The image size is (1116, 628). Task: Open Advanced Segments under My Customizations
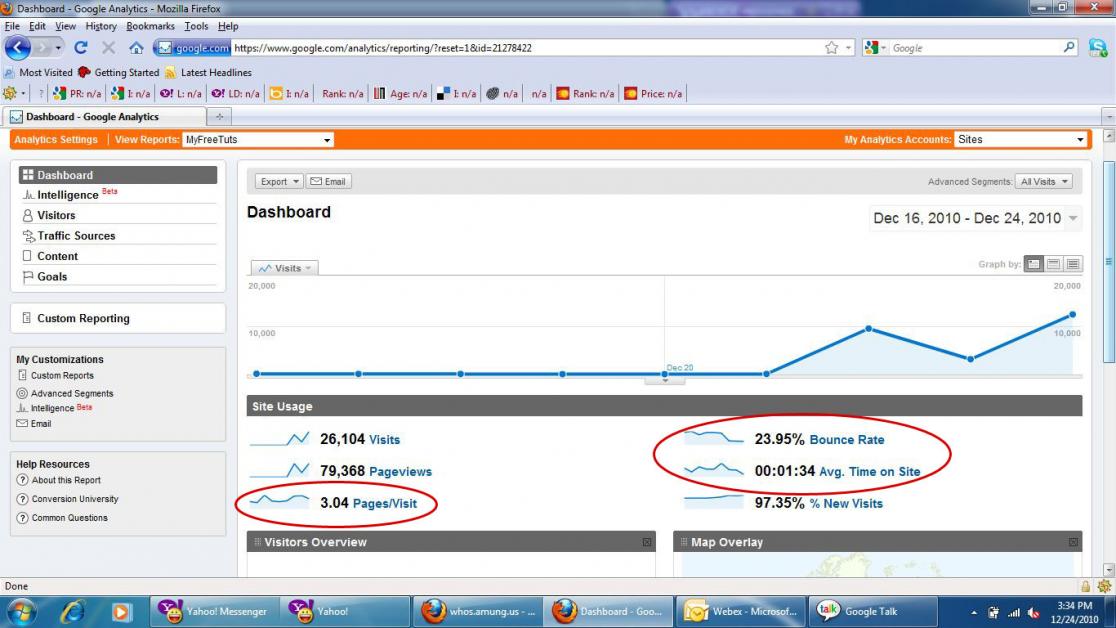click(x=72, y=393)
